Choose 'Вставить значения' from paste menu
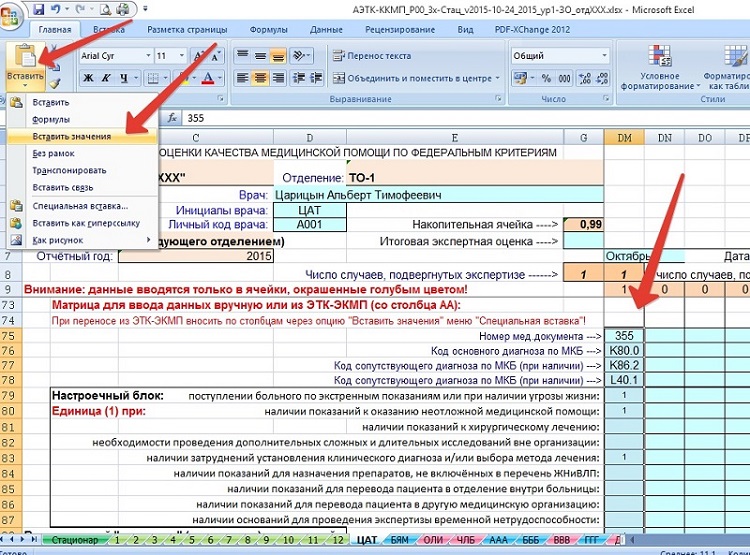 tap(71, 136)
